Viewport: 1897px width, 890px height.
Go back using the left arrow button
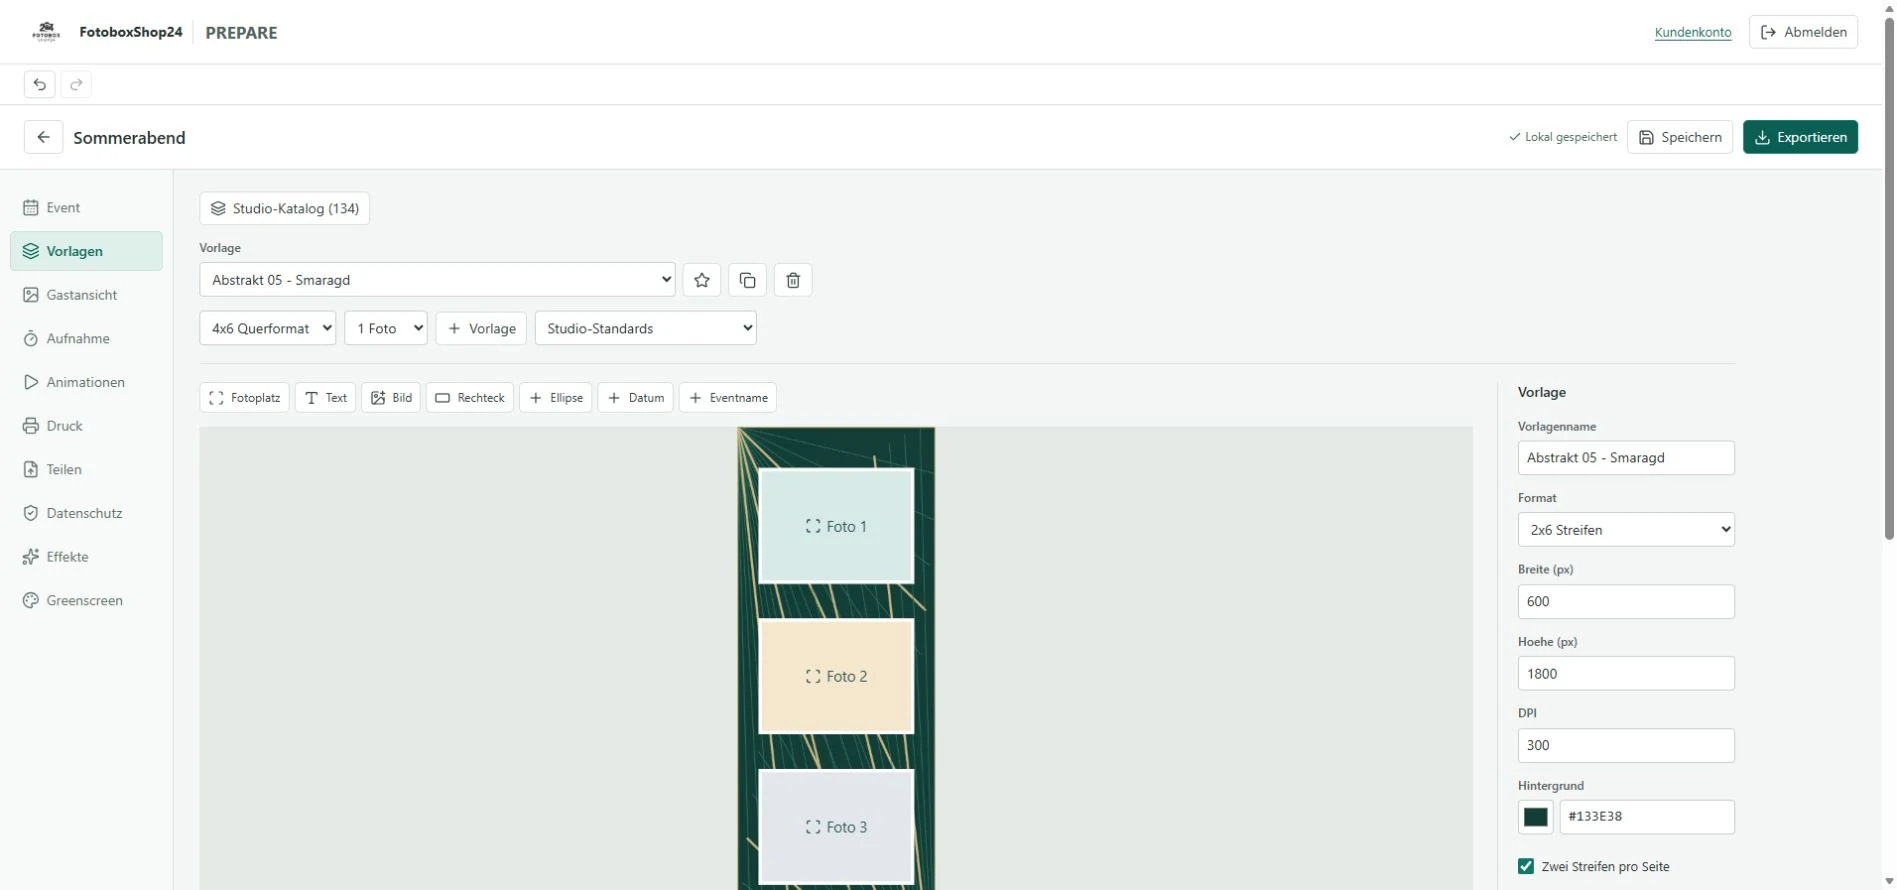click(x=43, y=137)
